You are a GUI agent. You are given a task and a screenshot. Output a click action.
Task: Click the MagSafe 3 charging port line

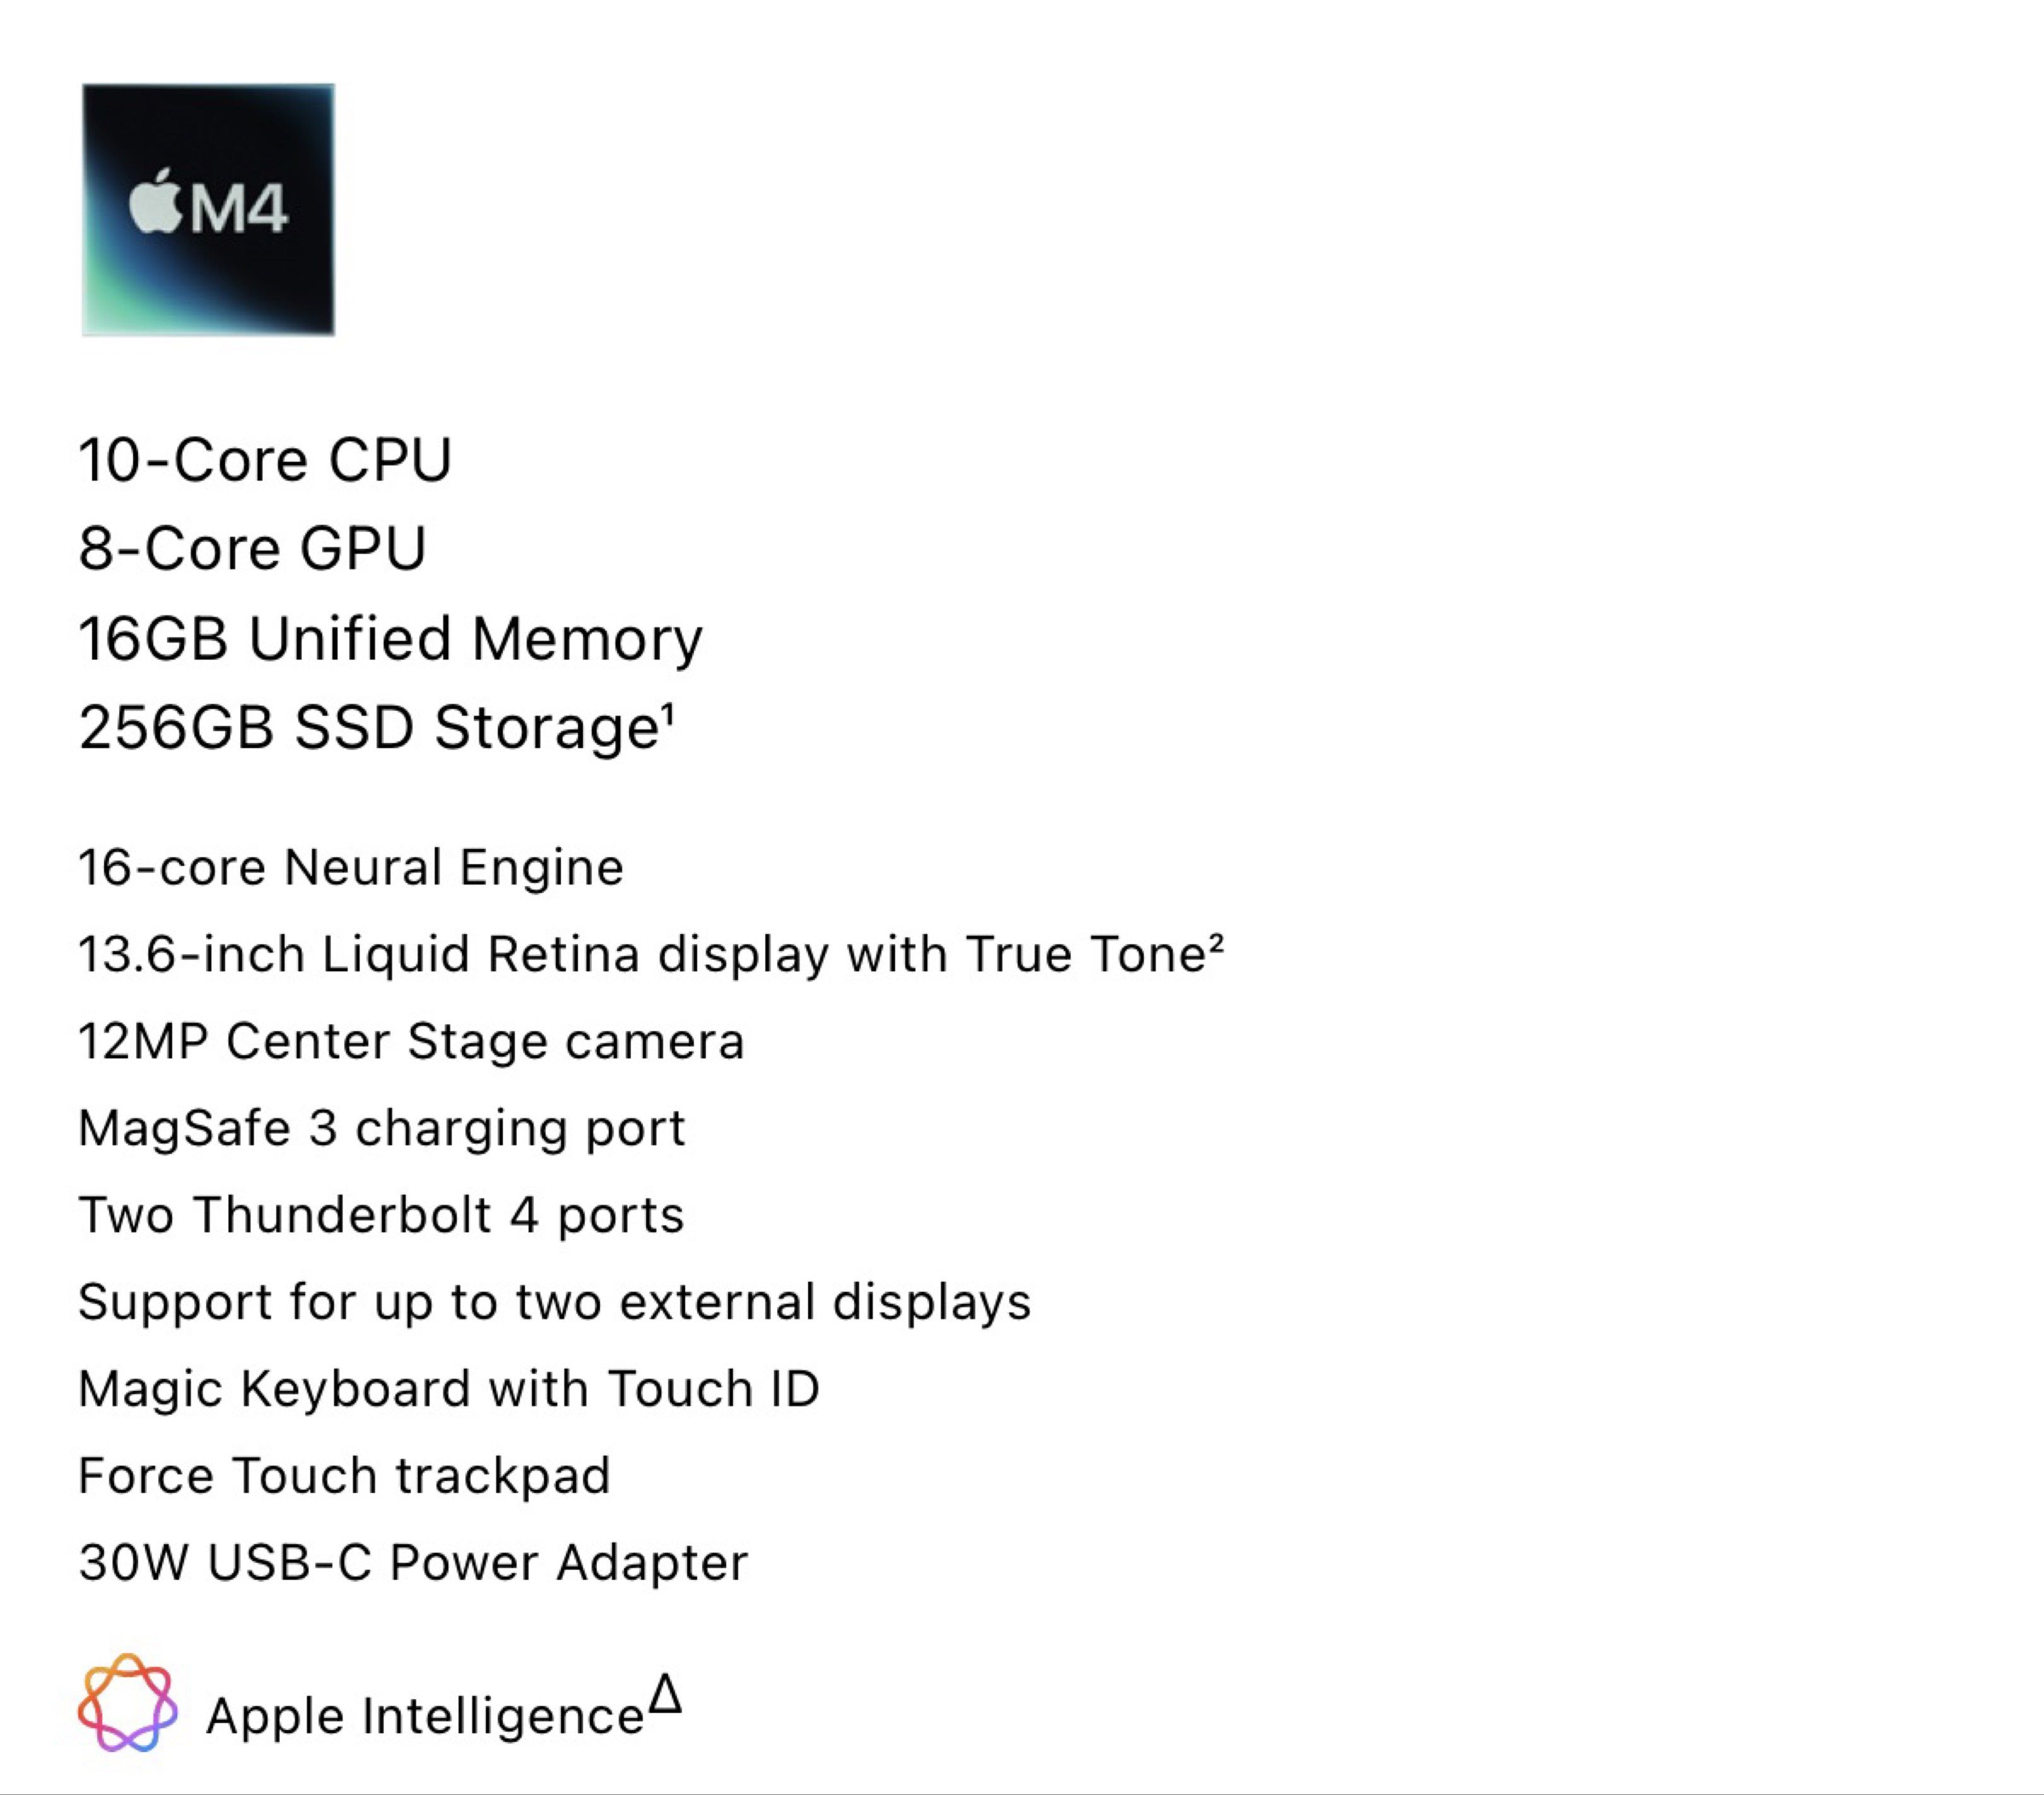point(382,1128)
